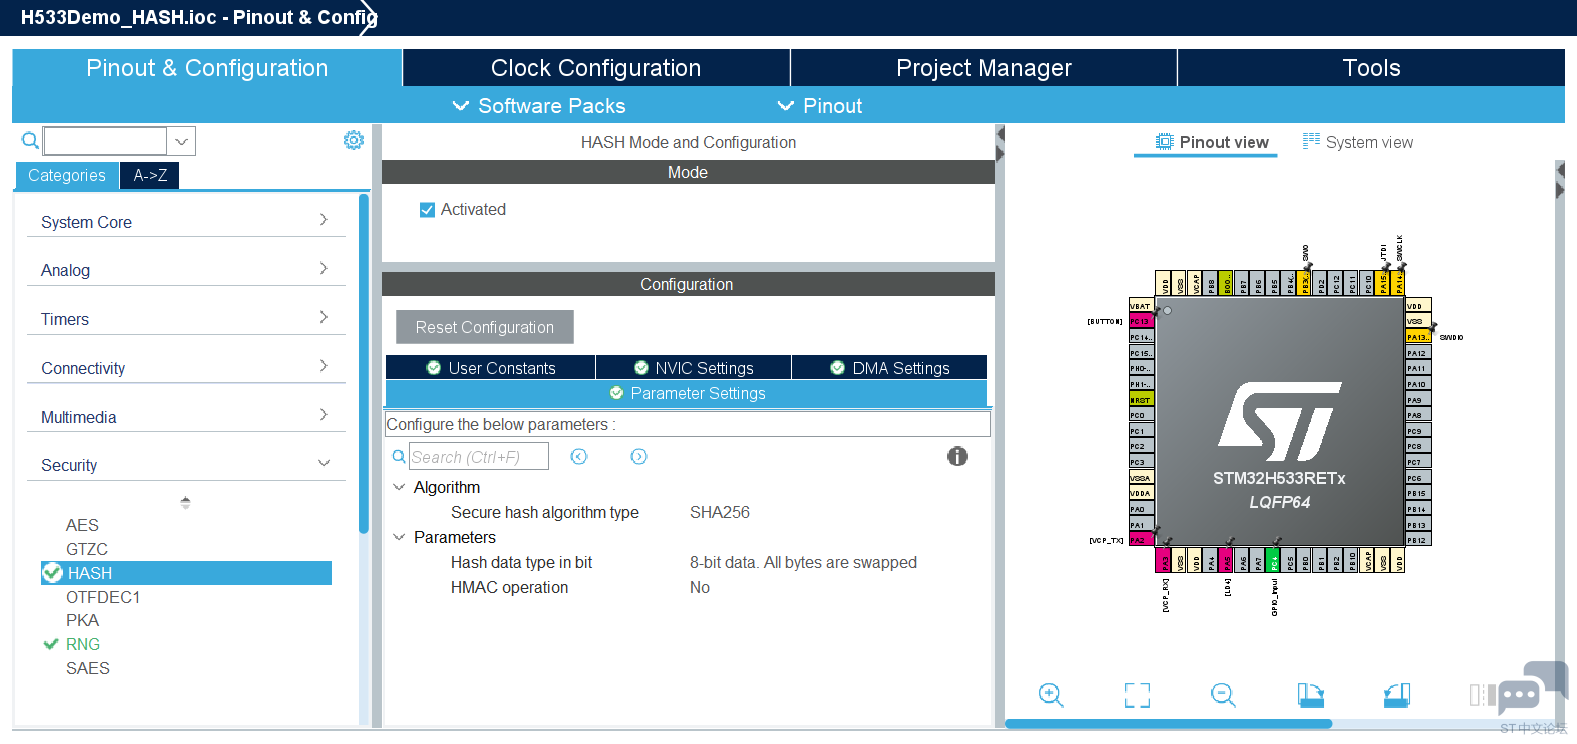Click the parameter Search (Ctrl+F) field

pos(479,456)
